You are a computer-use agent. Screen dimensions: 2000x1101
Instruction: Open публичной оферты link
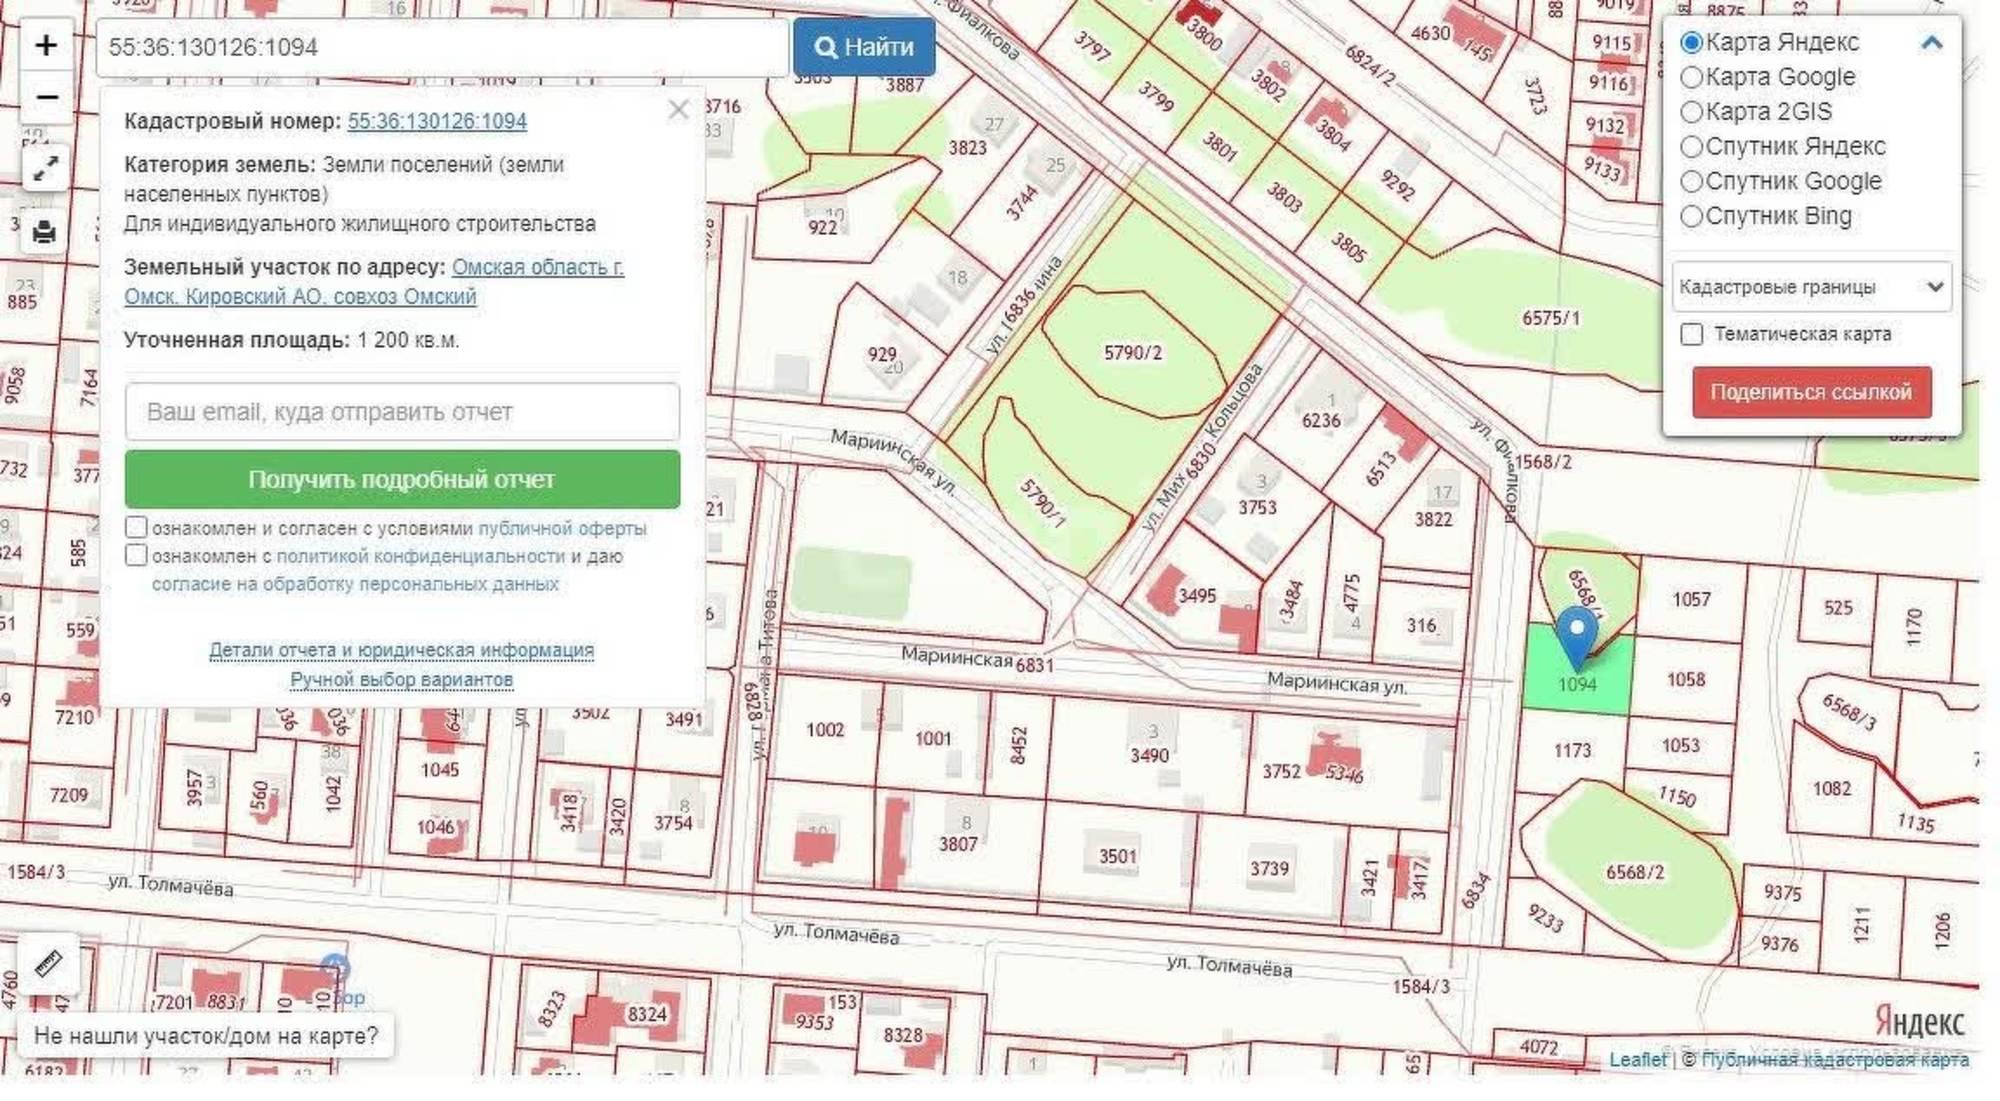pos(562,528)
